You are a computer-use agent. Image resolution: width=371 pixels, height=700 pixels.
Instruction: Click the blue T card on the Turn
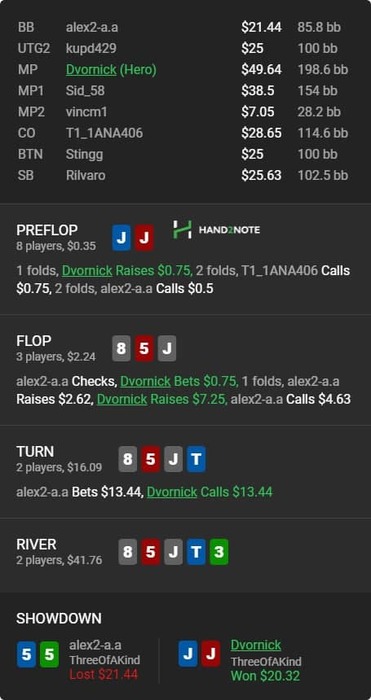point(196,459)
